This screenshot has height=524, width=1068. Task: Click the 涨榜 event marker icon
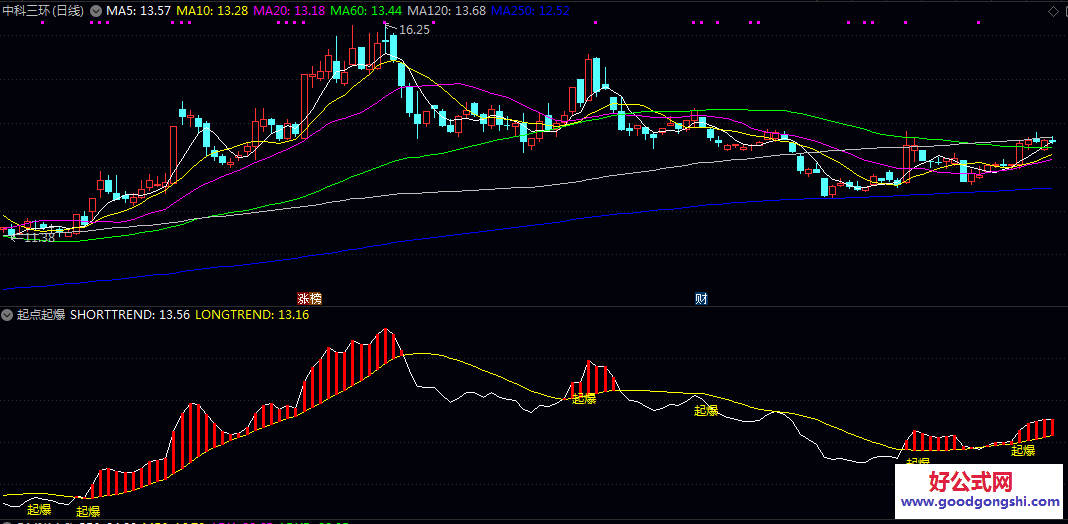pyautogui.click(x=309, y=298)
